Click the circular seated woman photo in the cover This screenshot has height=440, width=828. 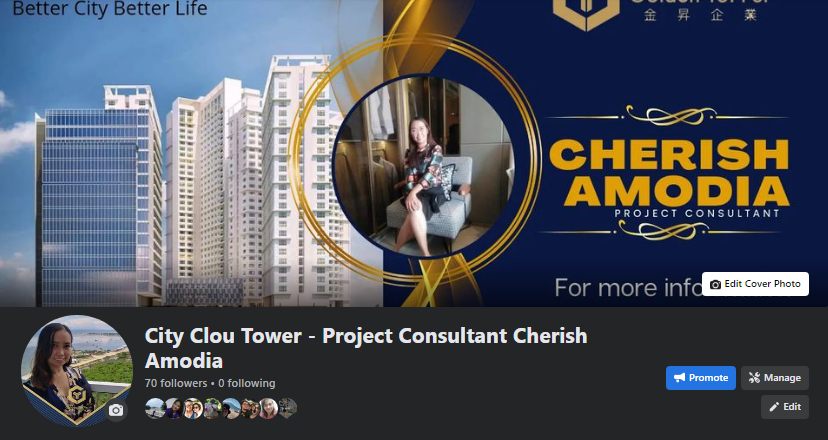(x=424, y=166)
